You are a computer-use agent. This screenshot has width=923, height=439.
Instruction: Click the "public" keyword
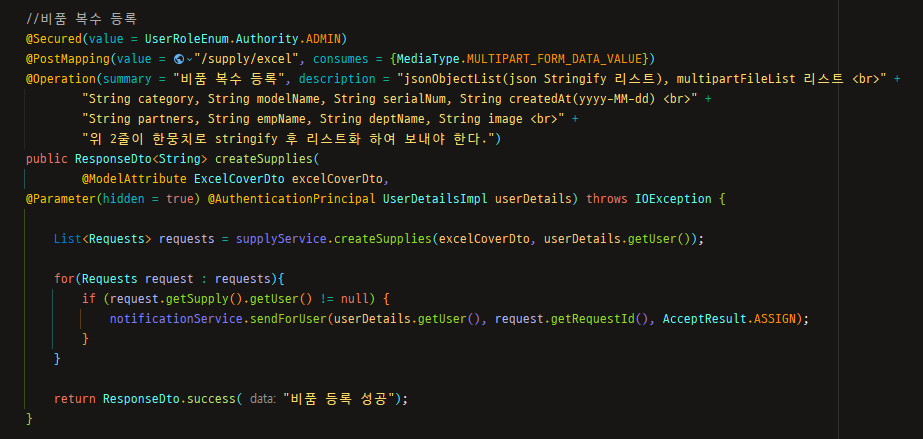47,159
